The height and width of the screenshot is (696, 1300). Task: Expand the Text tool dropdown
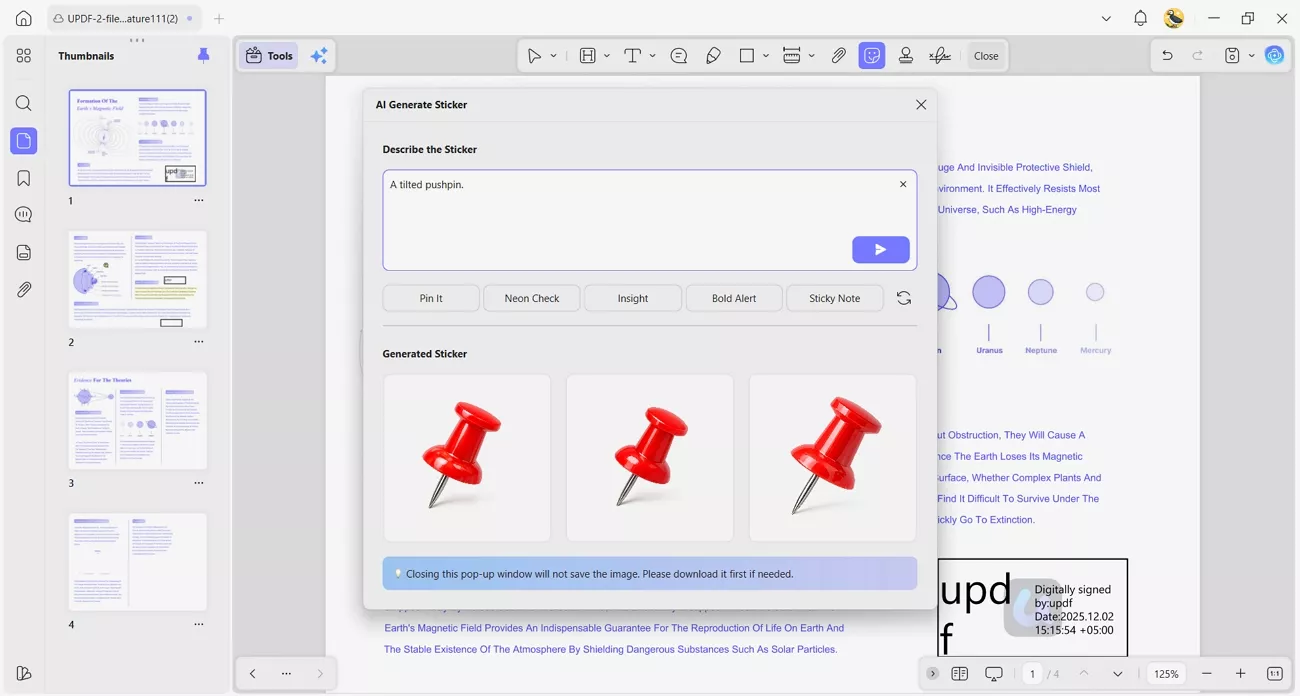(651, 55)
